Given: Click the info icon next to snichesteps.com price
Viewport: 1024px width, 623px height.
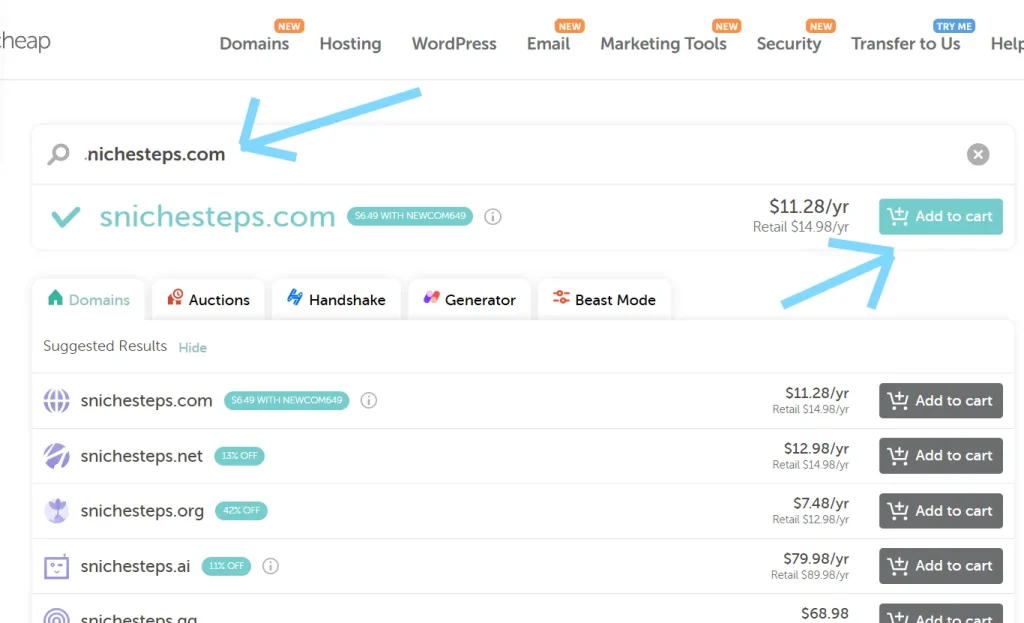Looking at the screenshot, I should pyautogui.click(x=492, y=216).
